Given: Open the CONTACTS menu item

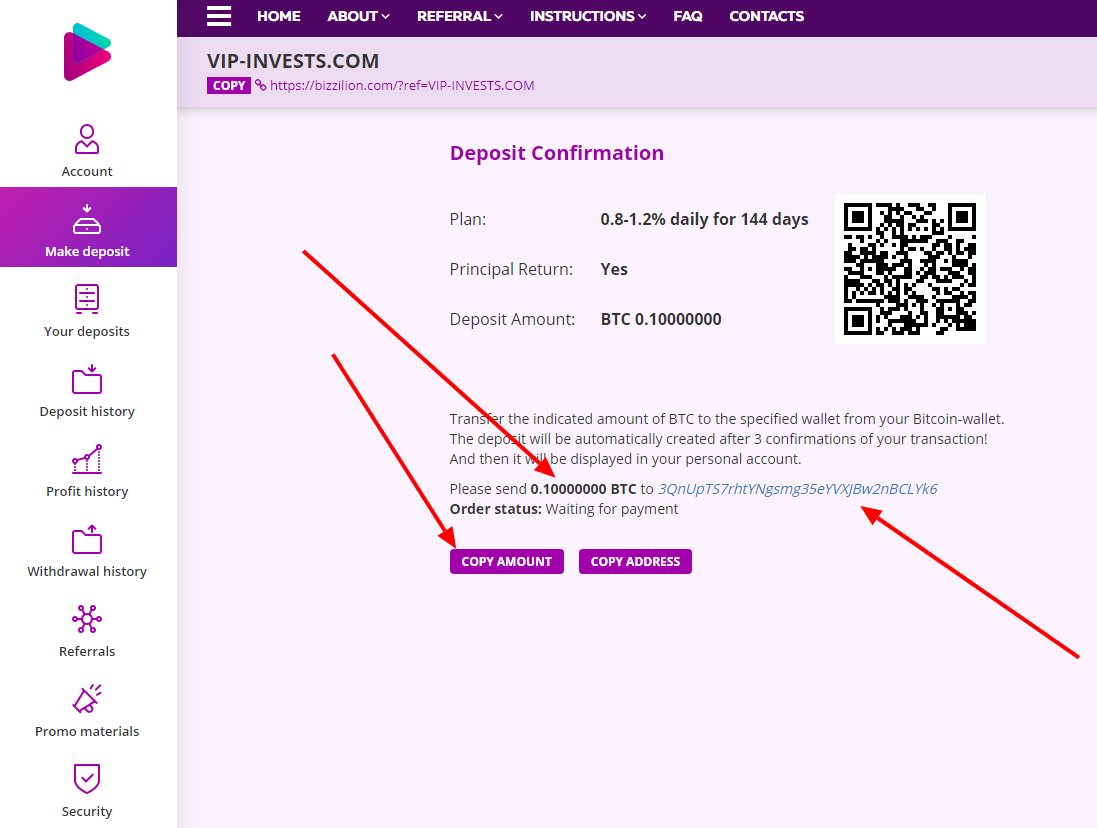Looking at the screenshot, I should (x=766, y=16).
